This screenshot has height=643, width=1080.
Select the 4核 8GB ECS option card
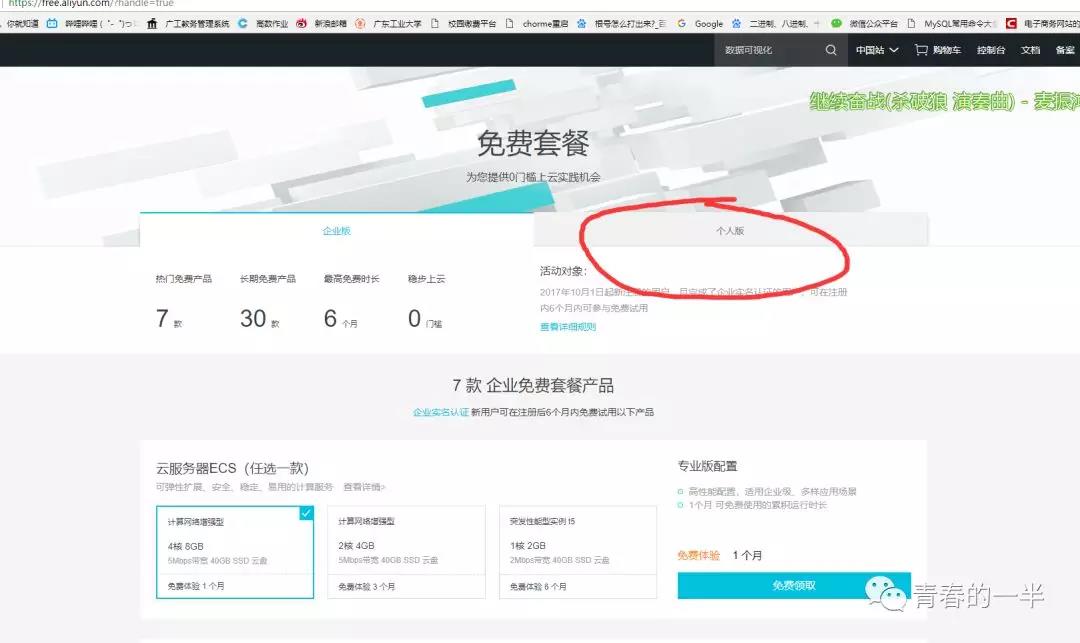coord(235,552)
